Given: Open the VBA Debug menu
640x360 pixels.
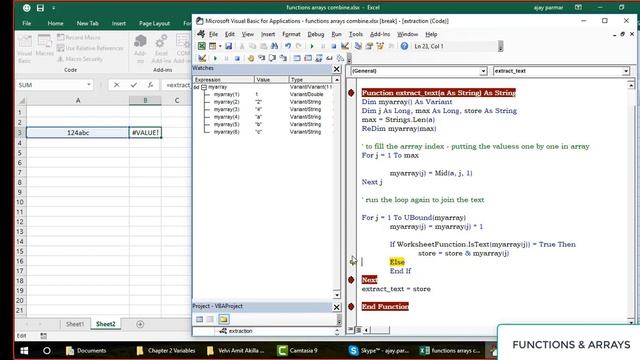Looking at the screenshot, I should (x=316, y=34).
